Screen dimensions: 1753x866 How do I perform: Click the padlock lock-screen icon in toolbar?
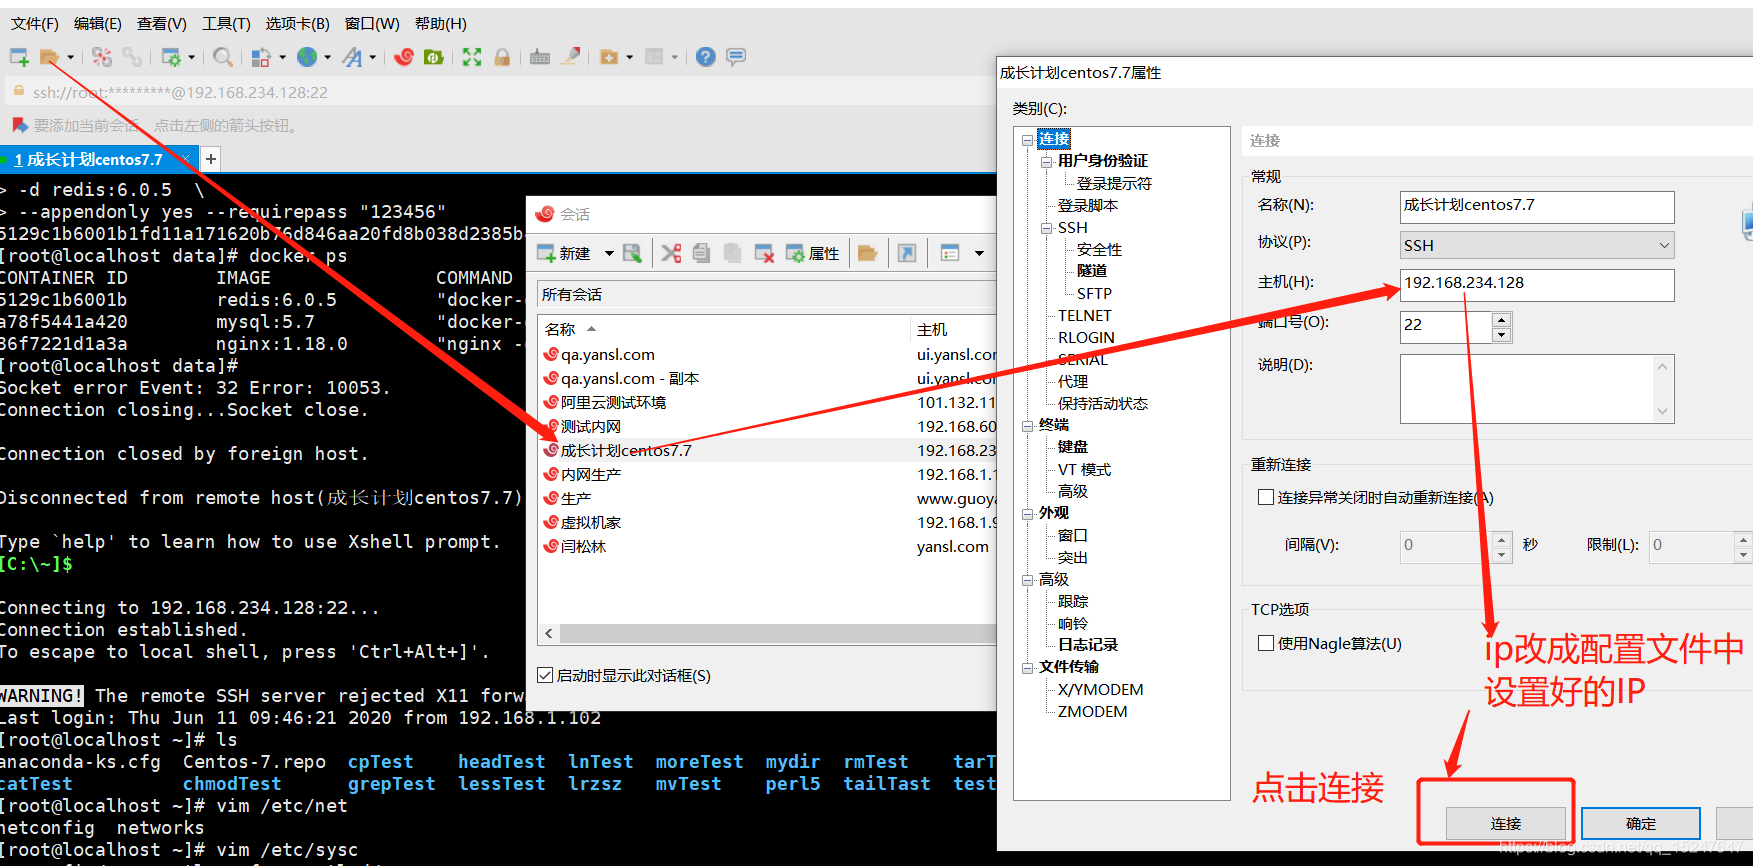[502, 57]
